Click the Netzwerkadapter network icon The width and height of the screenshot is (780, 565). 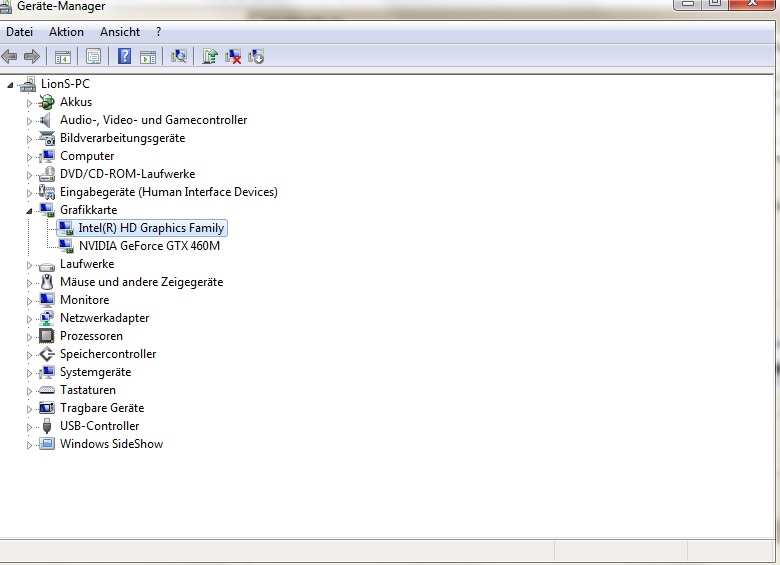(47, 318)
